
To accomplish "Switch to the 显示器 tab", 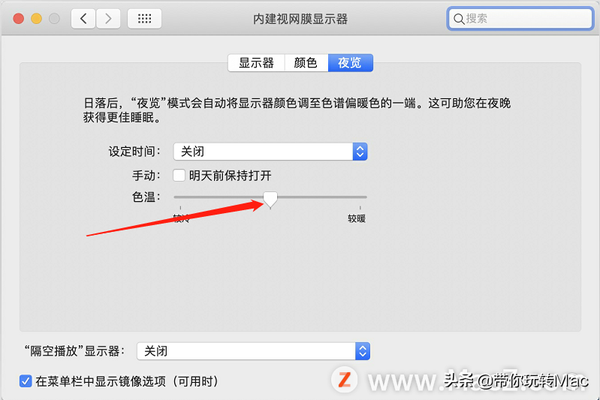I will (x=256, y=63).
